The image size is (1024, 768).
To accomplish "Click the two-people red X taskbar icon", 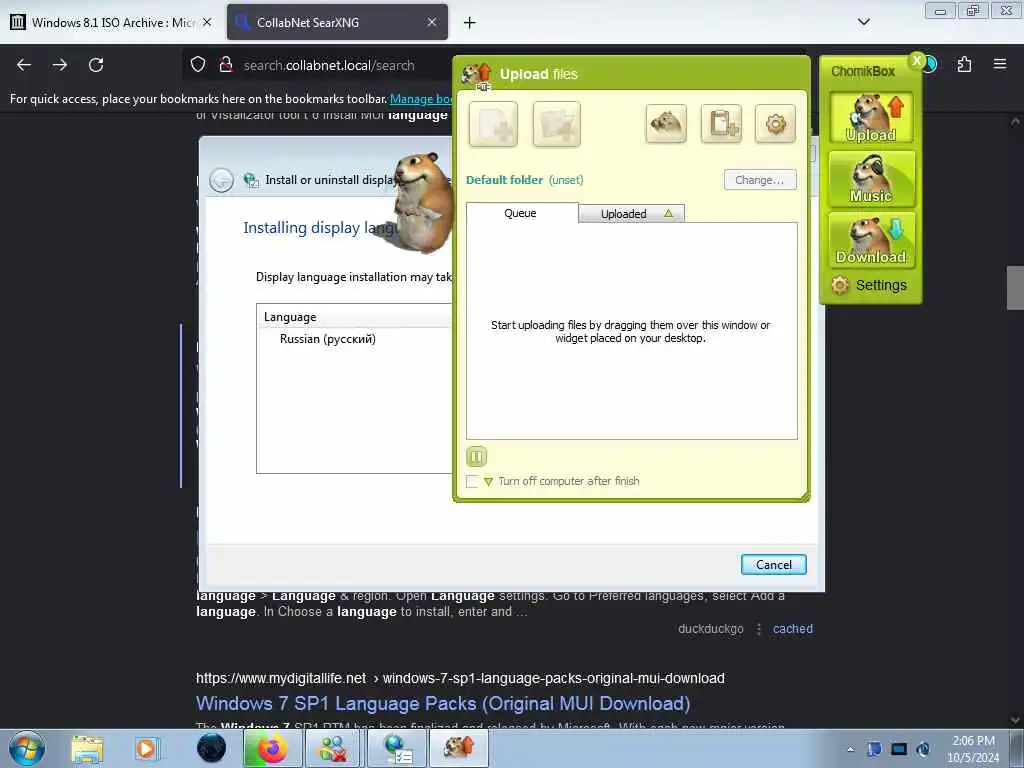I will coord(333,748).
